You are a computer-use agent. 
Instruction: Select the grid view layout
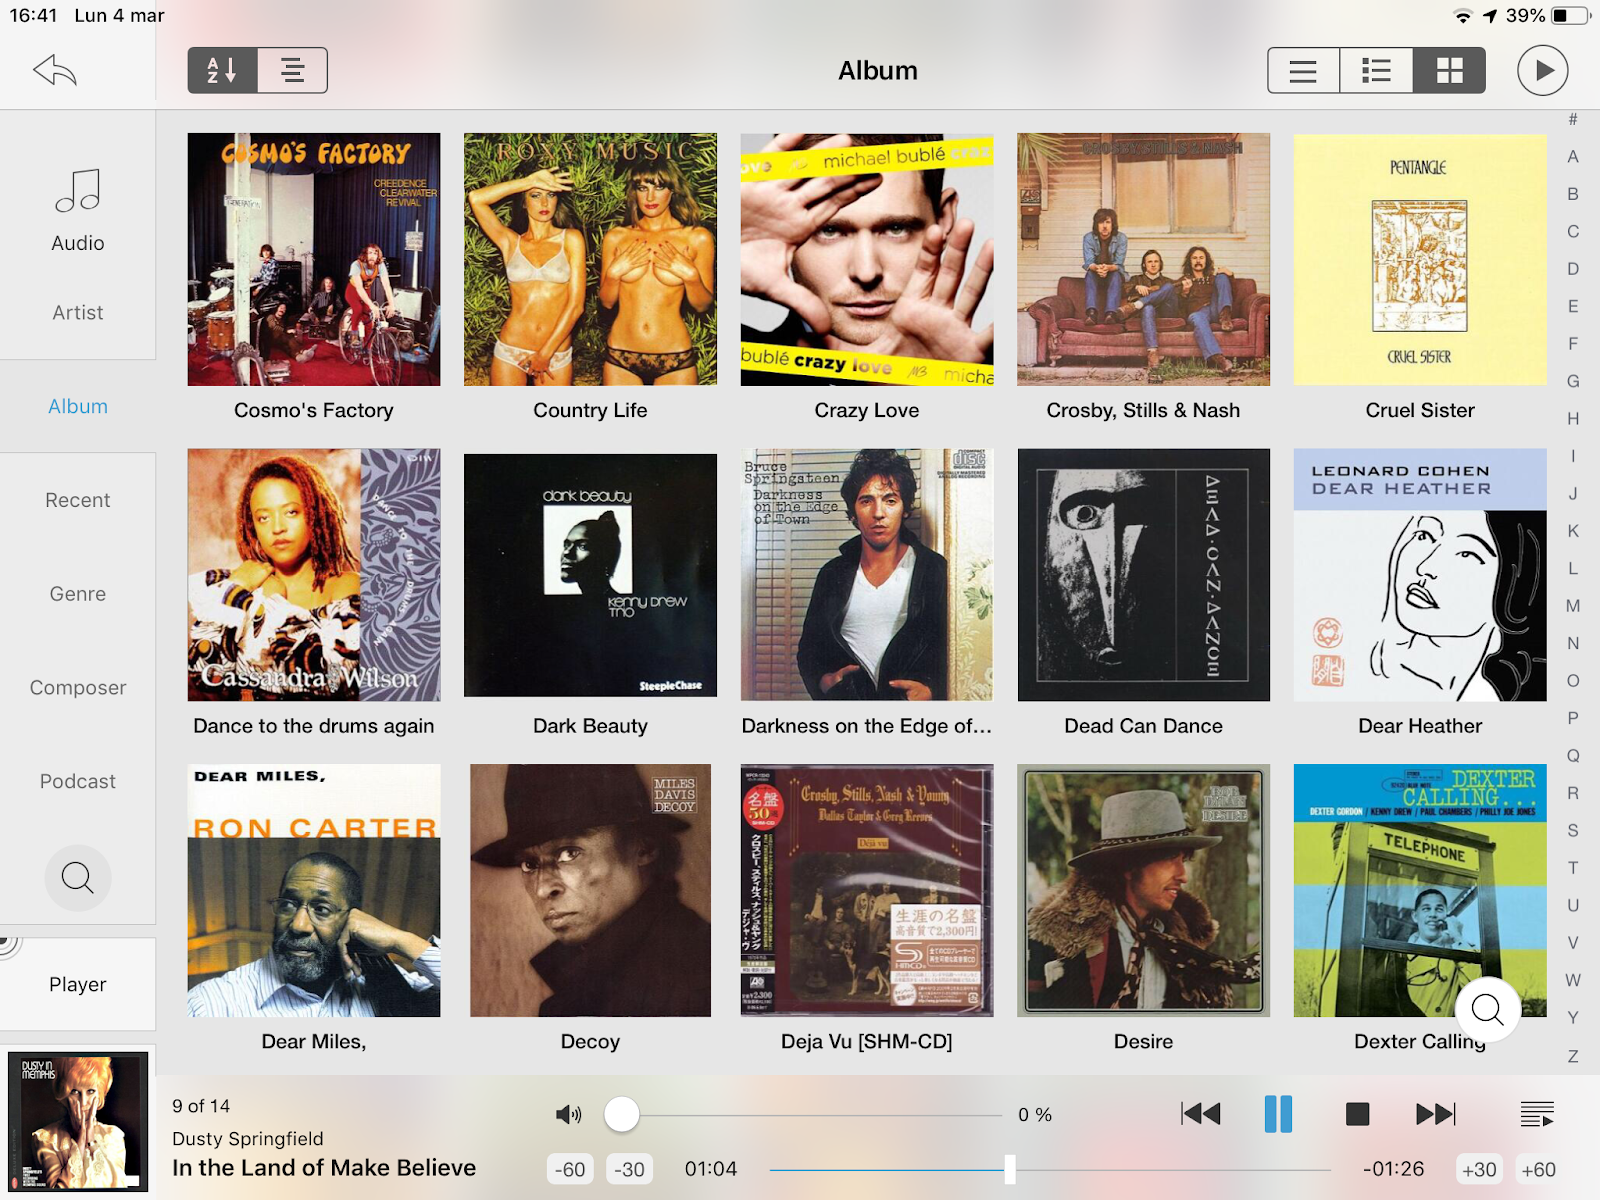1449,70
